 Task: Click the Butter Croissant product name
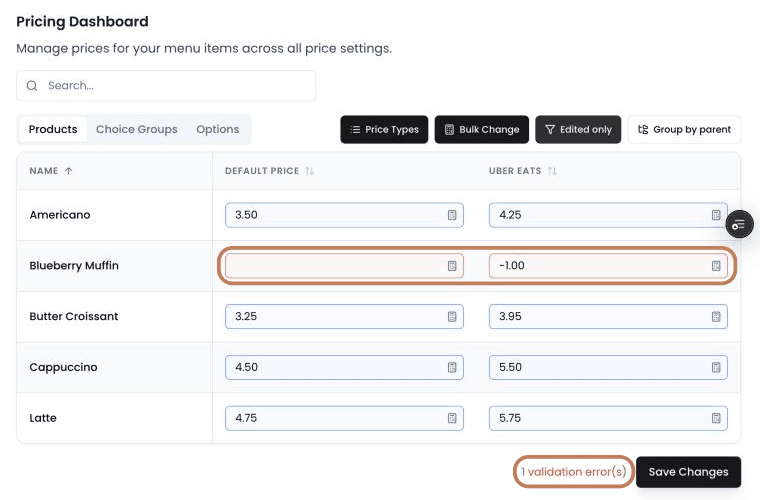point(74,317)
